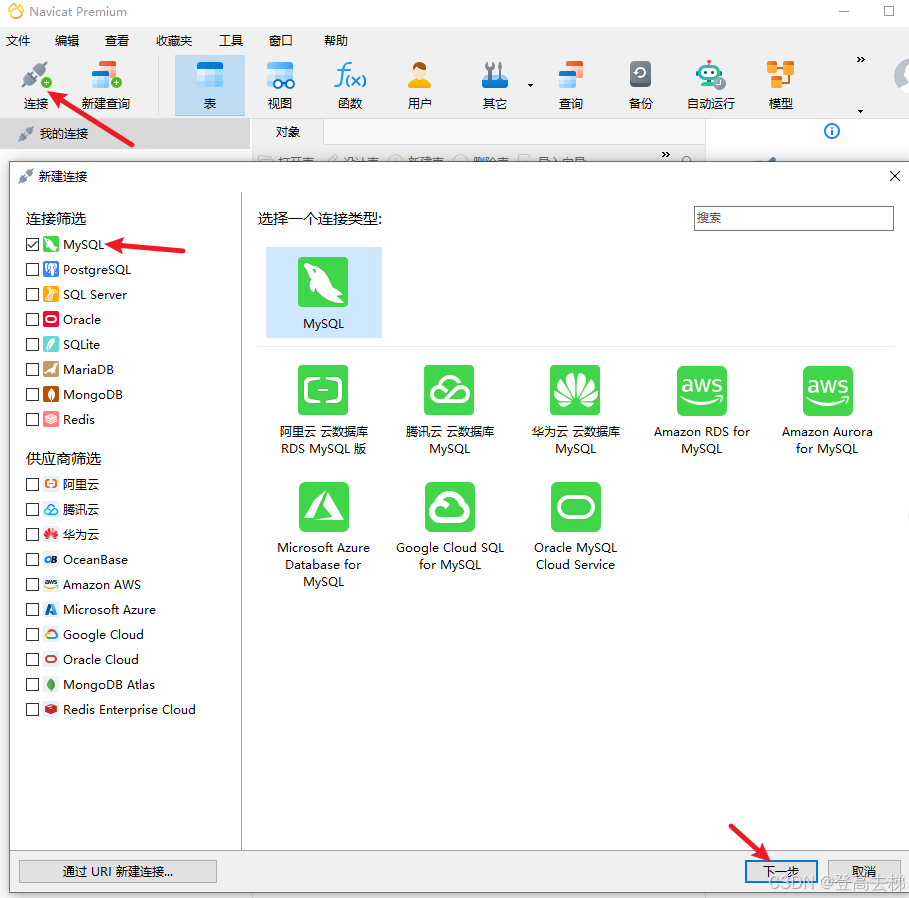Screen dimensions: 909x898
Task: Open the View (视图) toolbar icon
Action: pos(280,85)
